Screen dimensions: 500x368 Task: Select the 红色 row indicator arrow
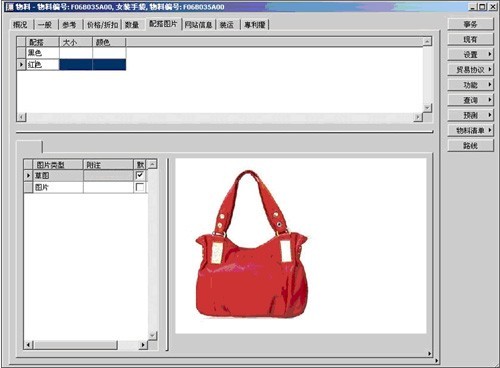coord(21,64)
